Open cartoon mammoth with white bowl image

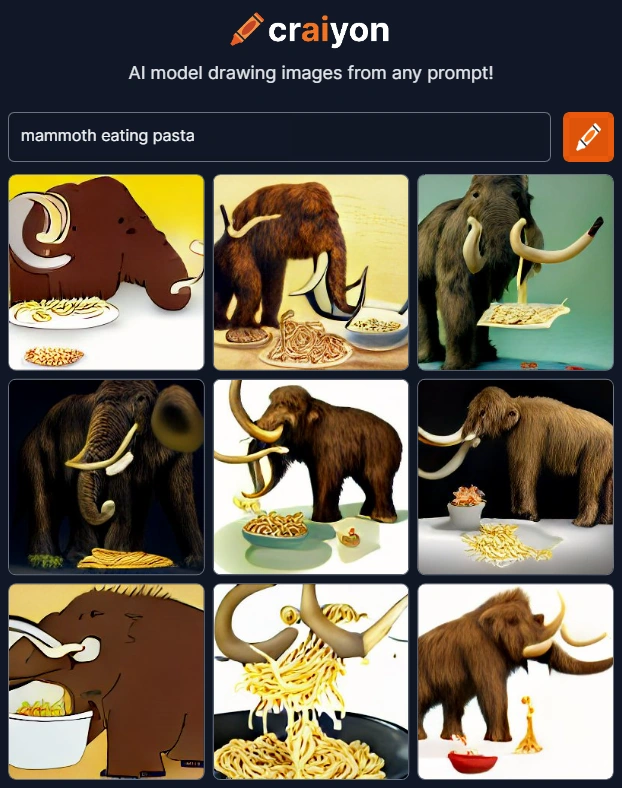[x=107, y=681]
